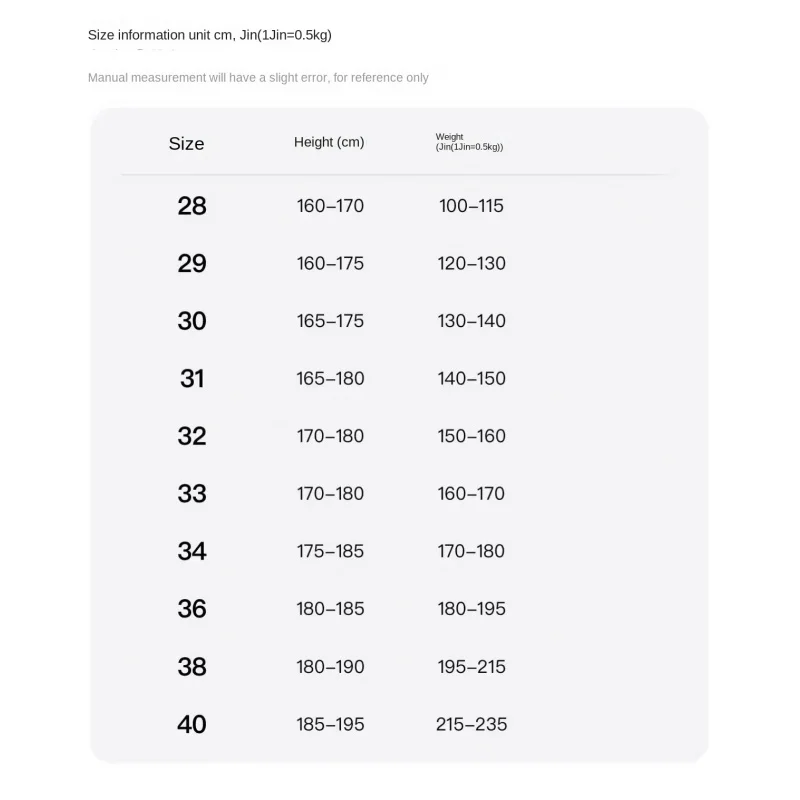Select size 40 in the chart
This screenshot has width=800, height=800.
click(x=192, y=724)
